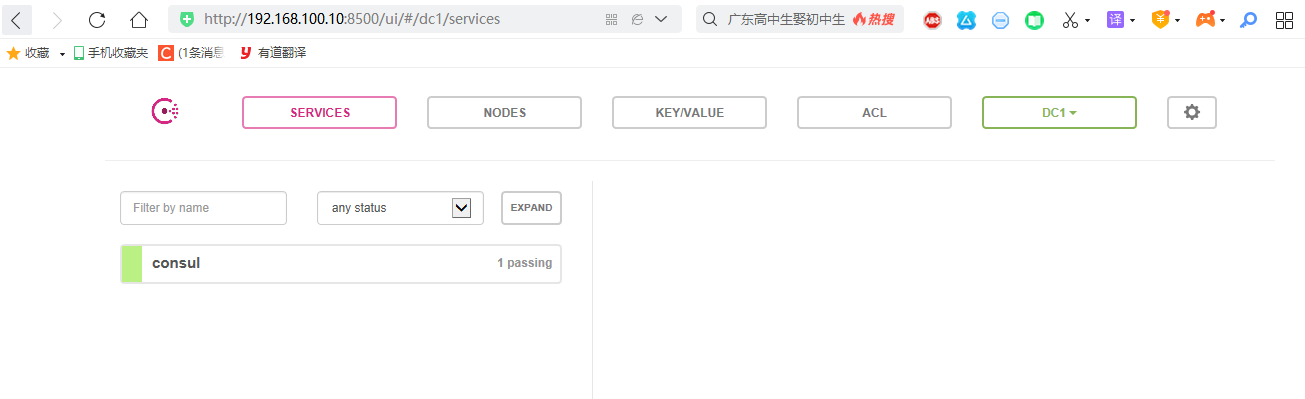
Task: Open the browser home page
Action: tap(139, 19)
